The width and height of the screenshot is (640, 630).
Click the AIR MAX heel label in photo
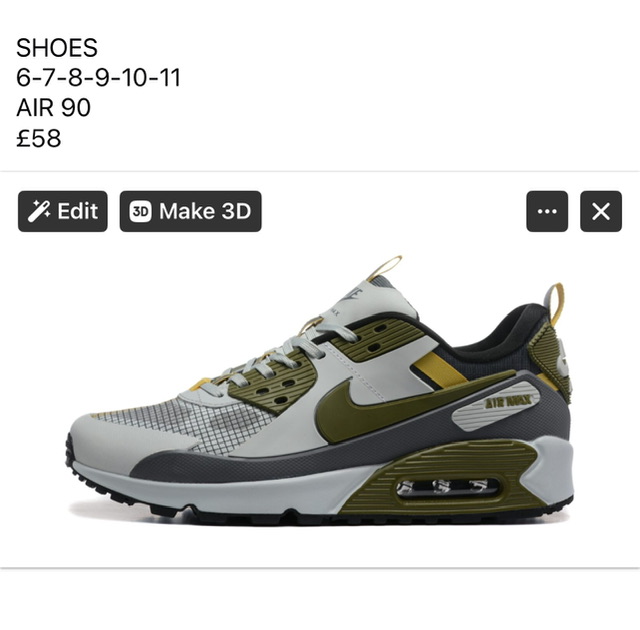pyautogui.click(x=508, y=402)
